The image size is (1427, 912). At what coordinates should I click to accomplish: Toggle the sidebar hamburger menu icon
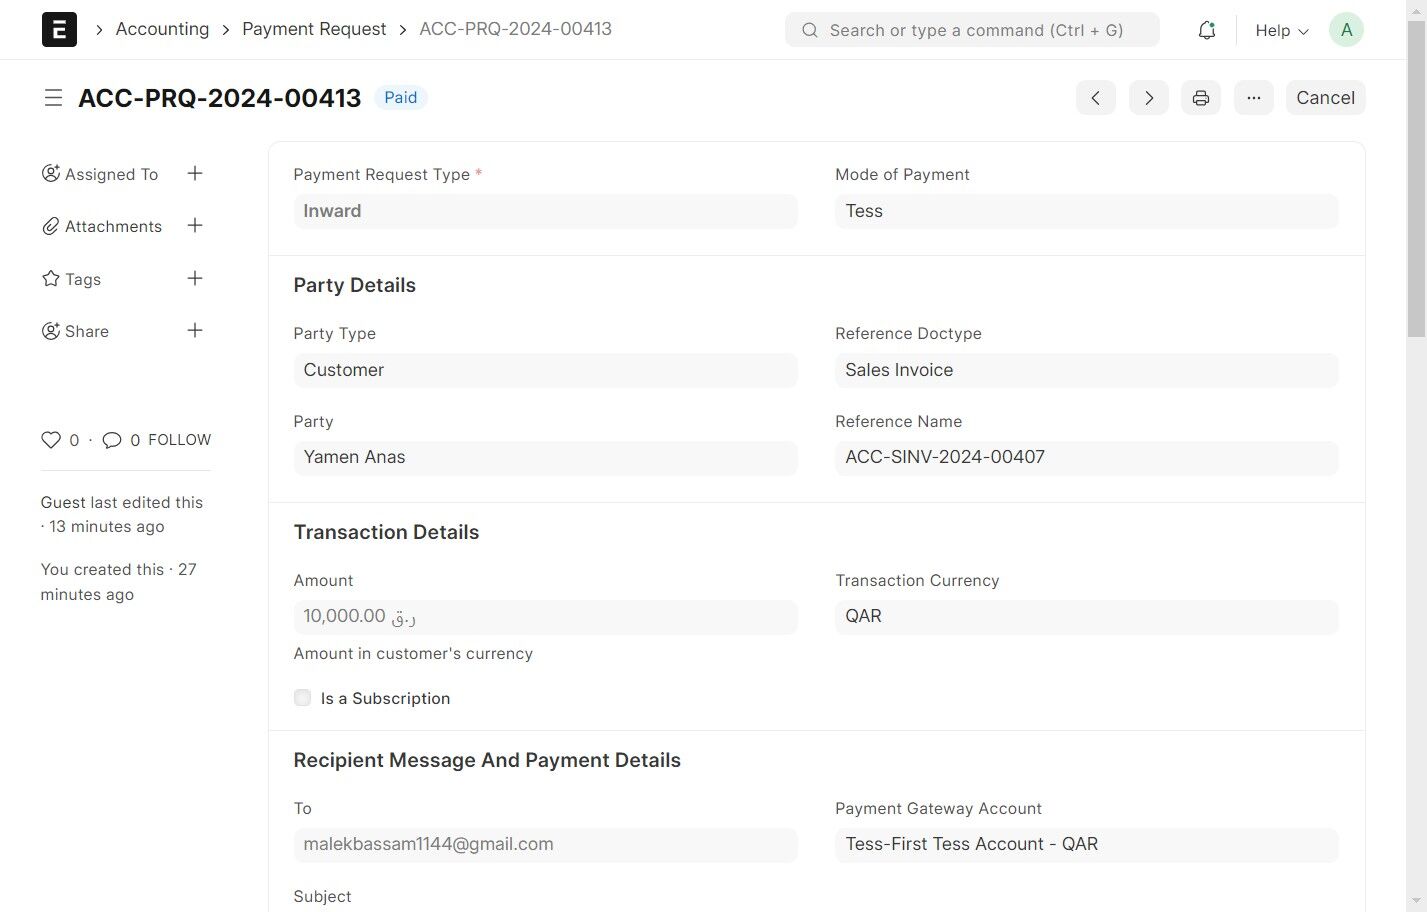coord(53,98)
